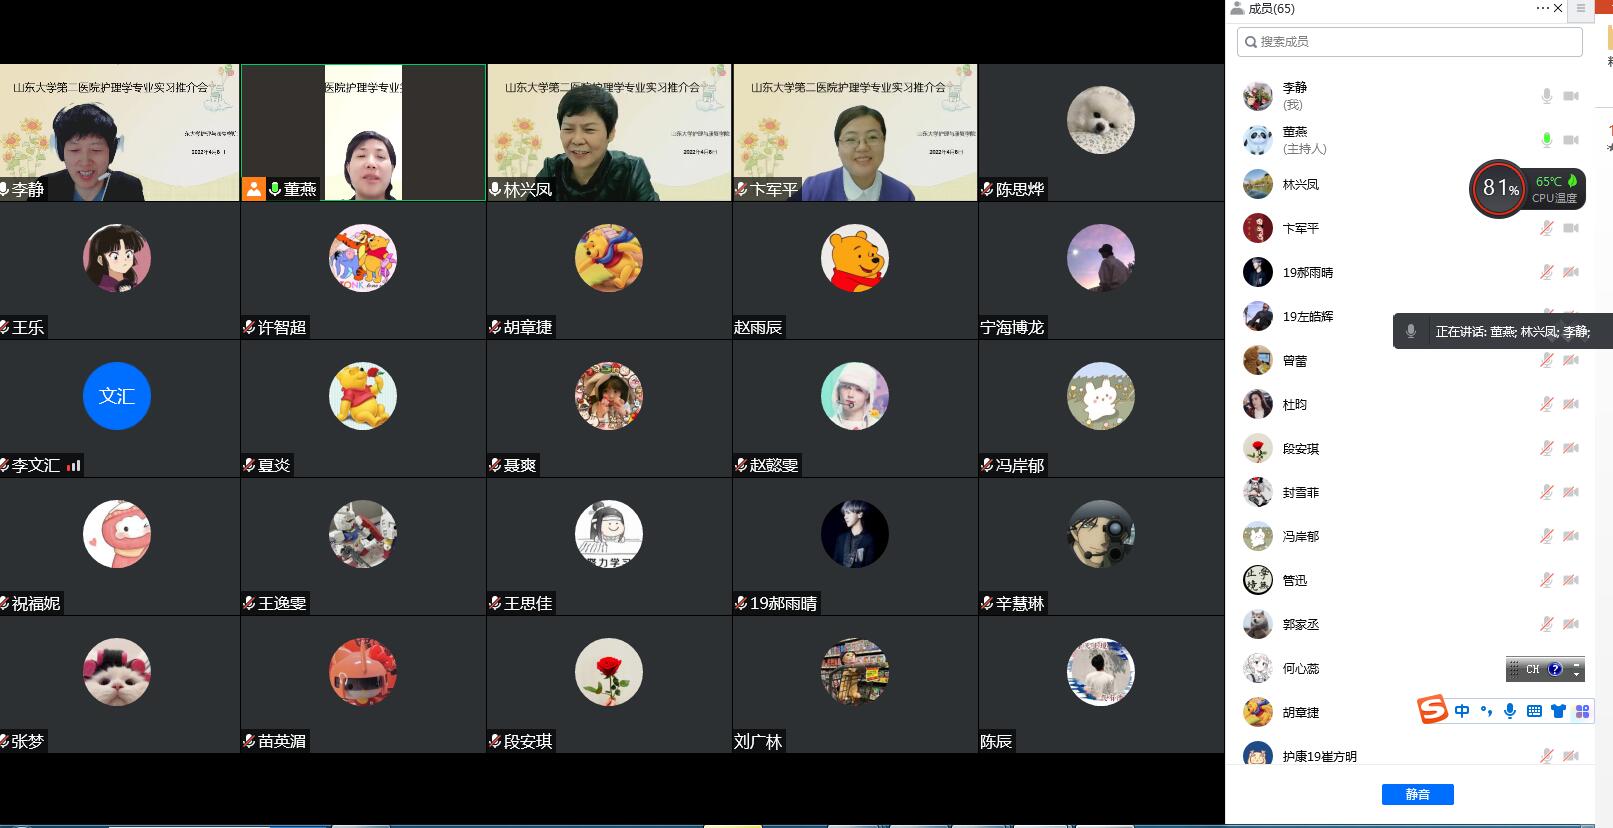This screenshot has height=828, width=1613.
Task: Click muted microphone icon beside 杜昀
Action: [1546, 404]
